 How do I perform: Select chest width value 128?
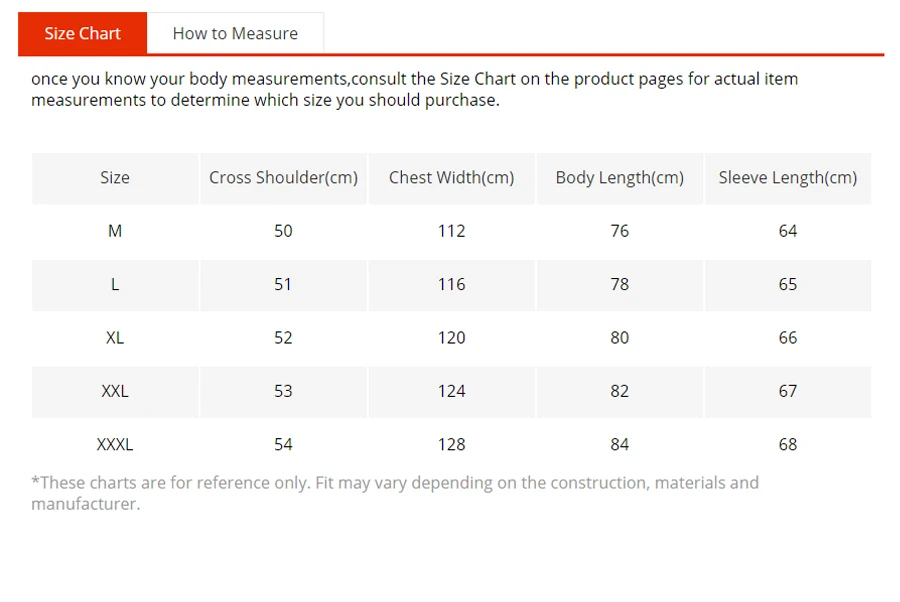click(451, 444)
